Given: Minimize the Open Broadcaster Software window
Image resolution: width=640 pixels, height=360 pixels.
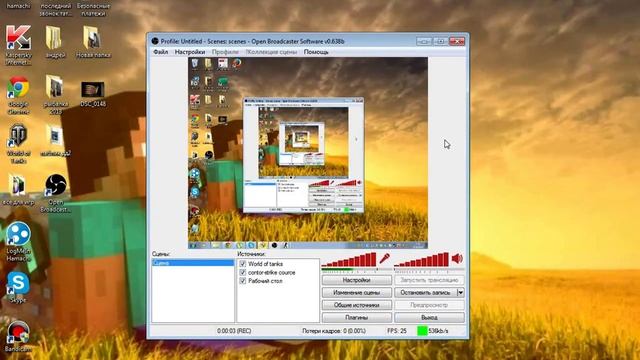Looking at the screenshot, I should pos(424,41).
